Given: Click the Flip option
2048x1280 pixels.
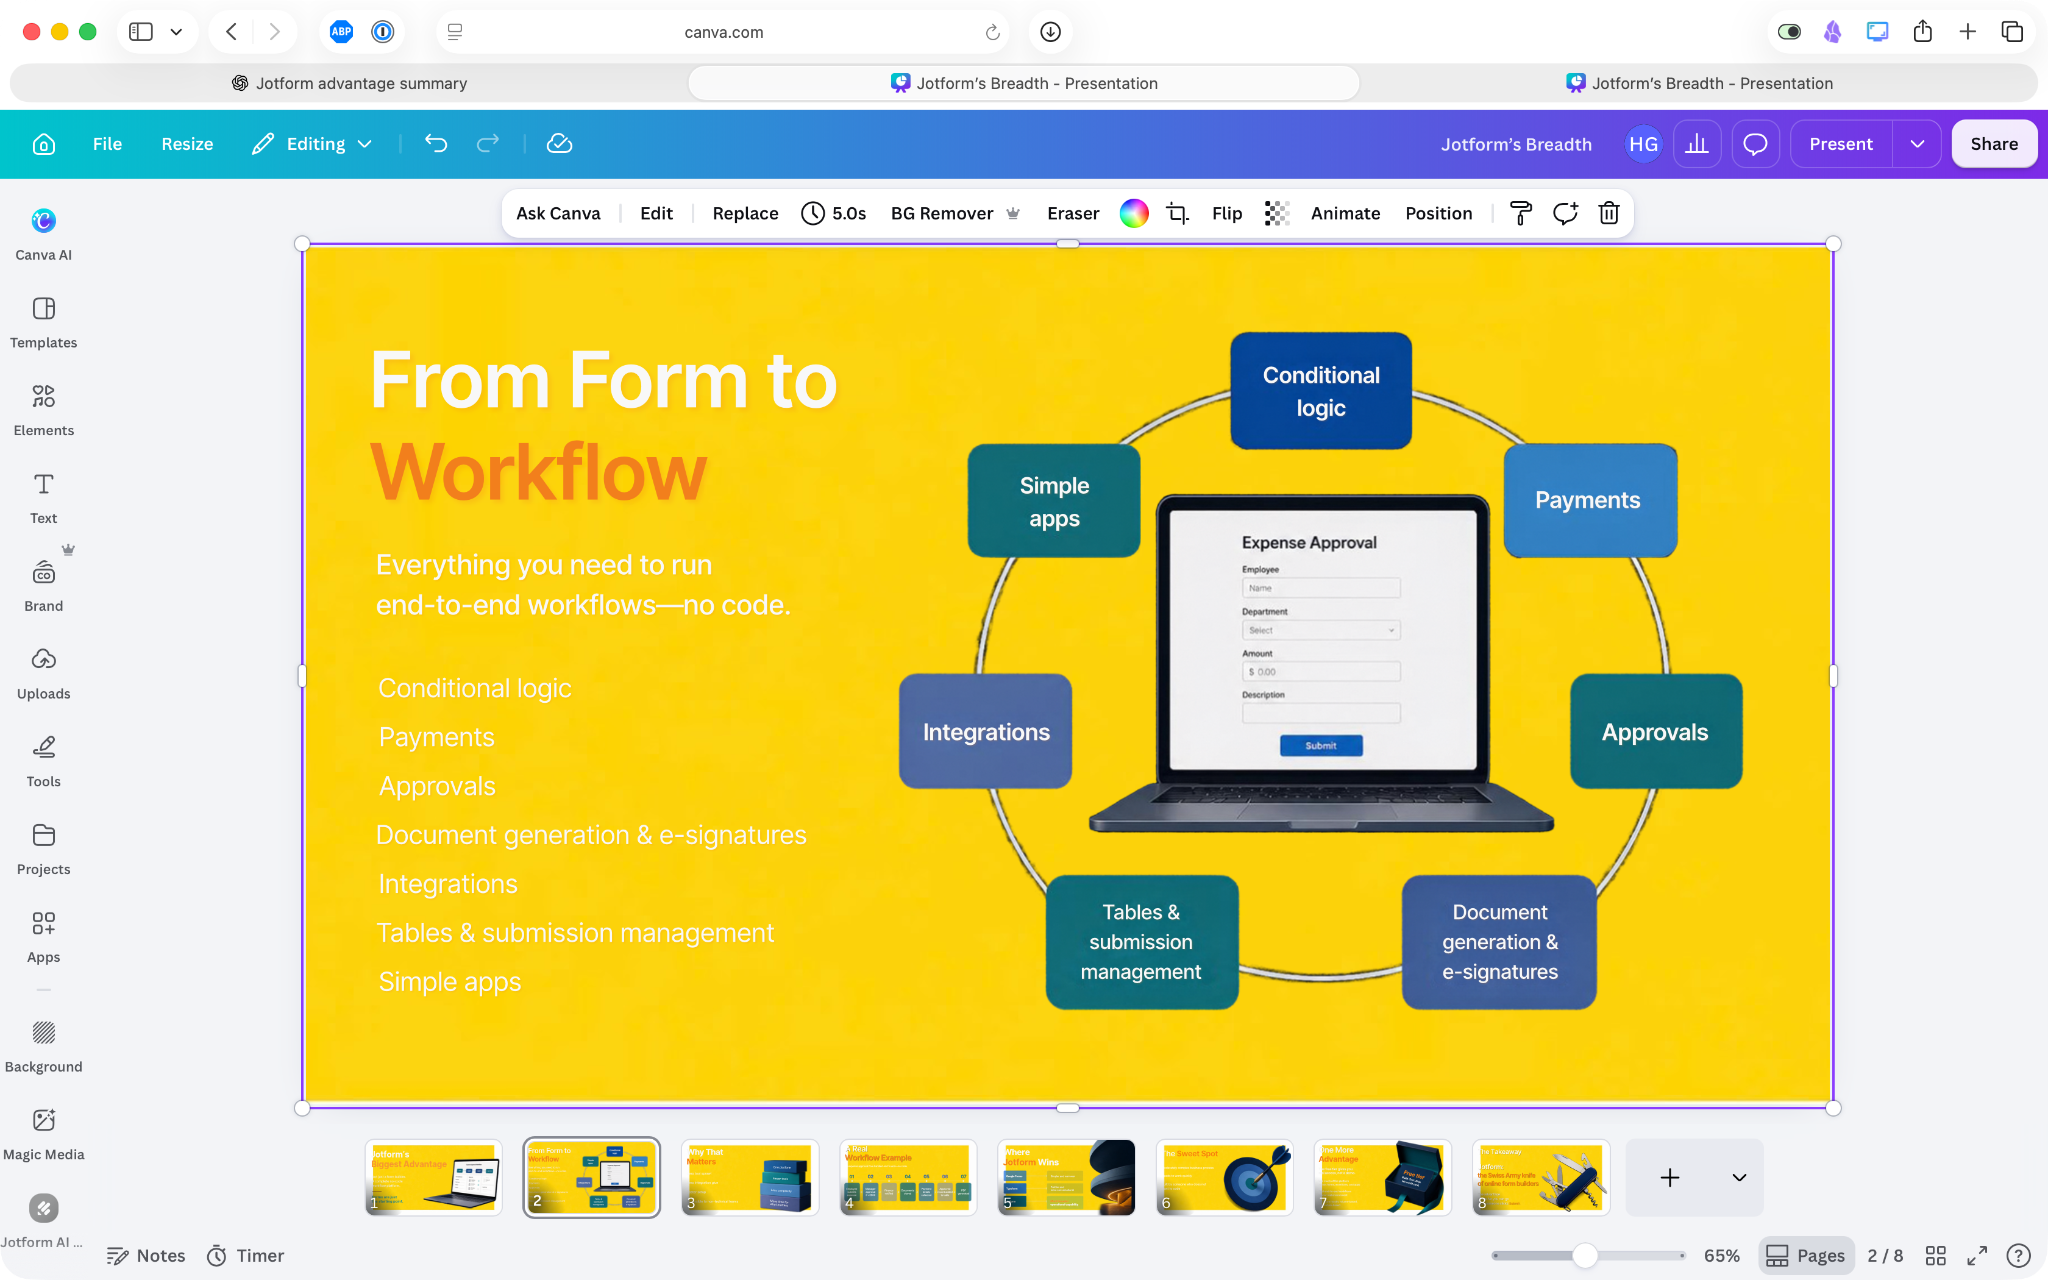Looking at the screenshot, I should pyautogui.click(x=1227, y=213).
